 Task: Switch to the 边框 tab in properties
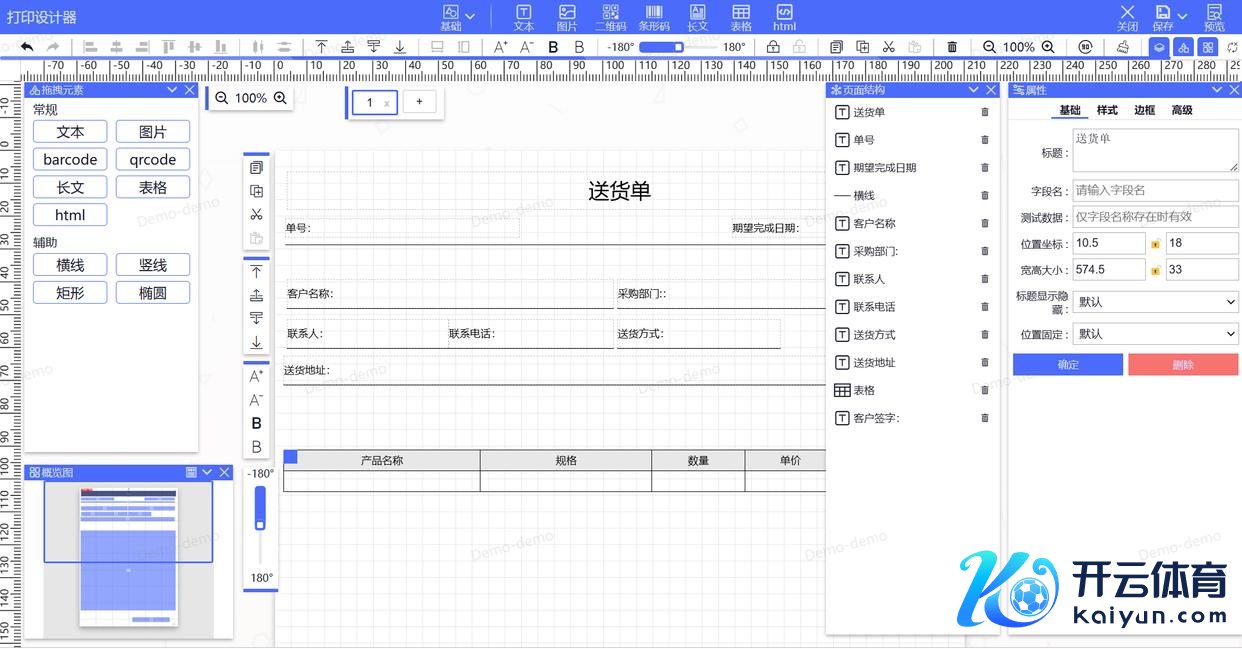(x=1144, y=110)
